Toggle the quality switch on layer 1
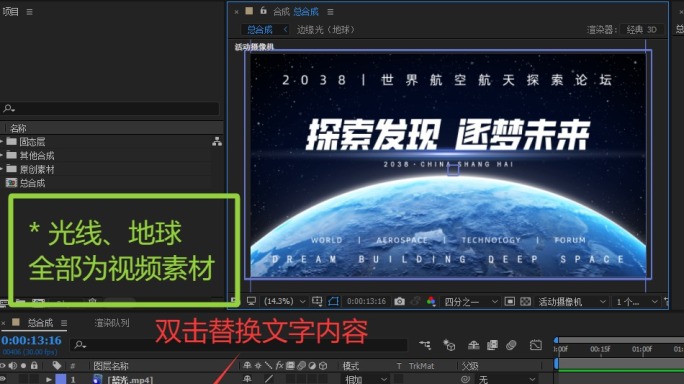This screenshot has width=684, height=384. coord(269,379)
